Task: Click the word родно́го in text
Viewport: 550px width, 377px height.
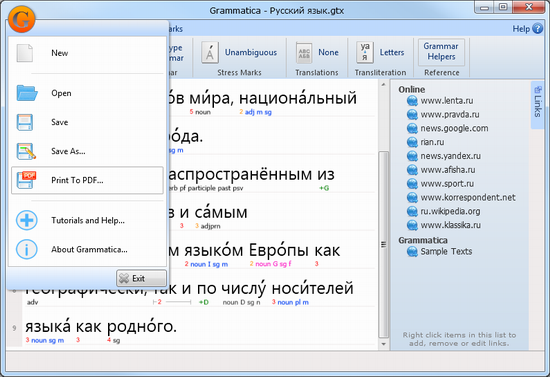Action: (x=141, y=327)
